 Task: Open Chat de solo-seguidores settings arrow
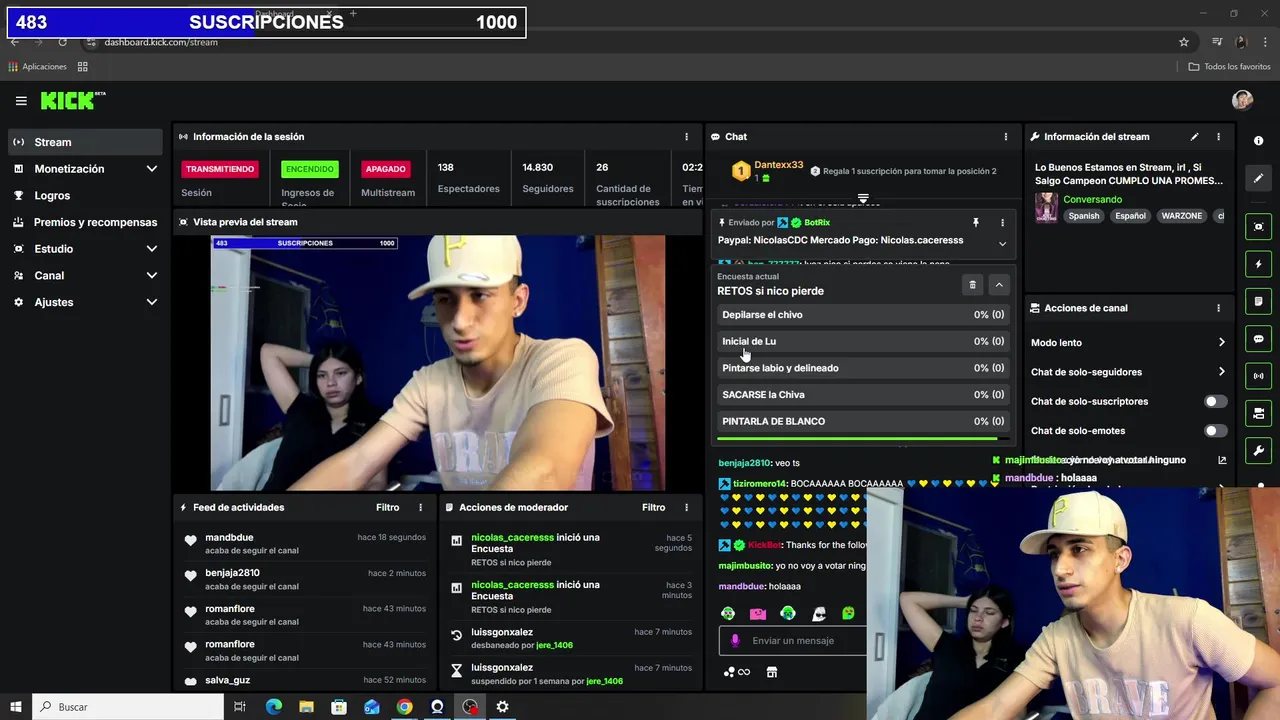(x=1221, y=372)
